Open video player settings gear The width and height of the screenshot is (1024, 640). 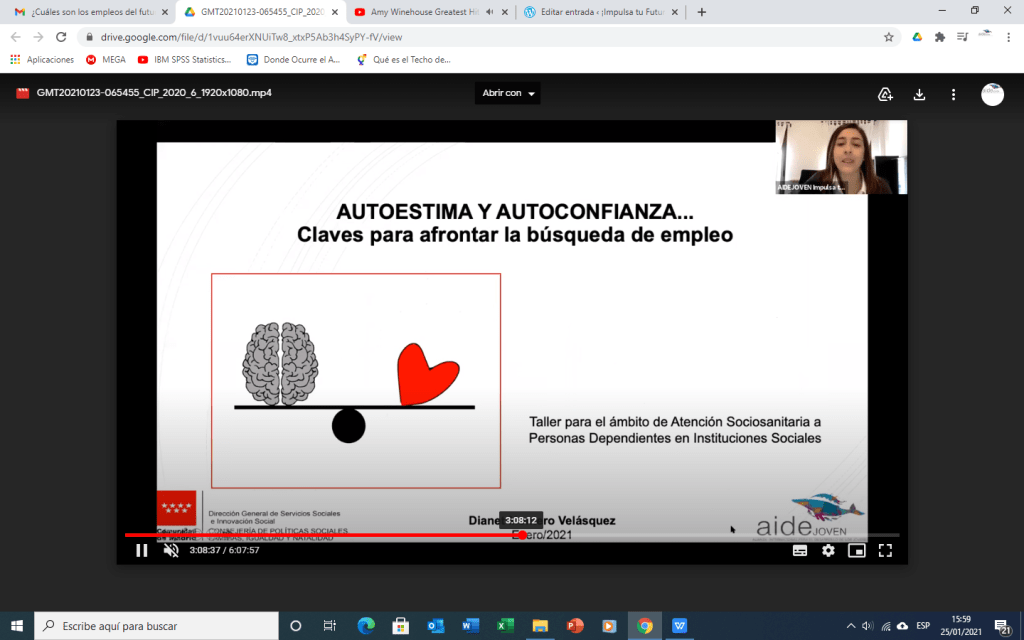coord(828,550)
